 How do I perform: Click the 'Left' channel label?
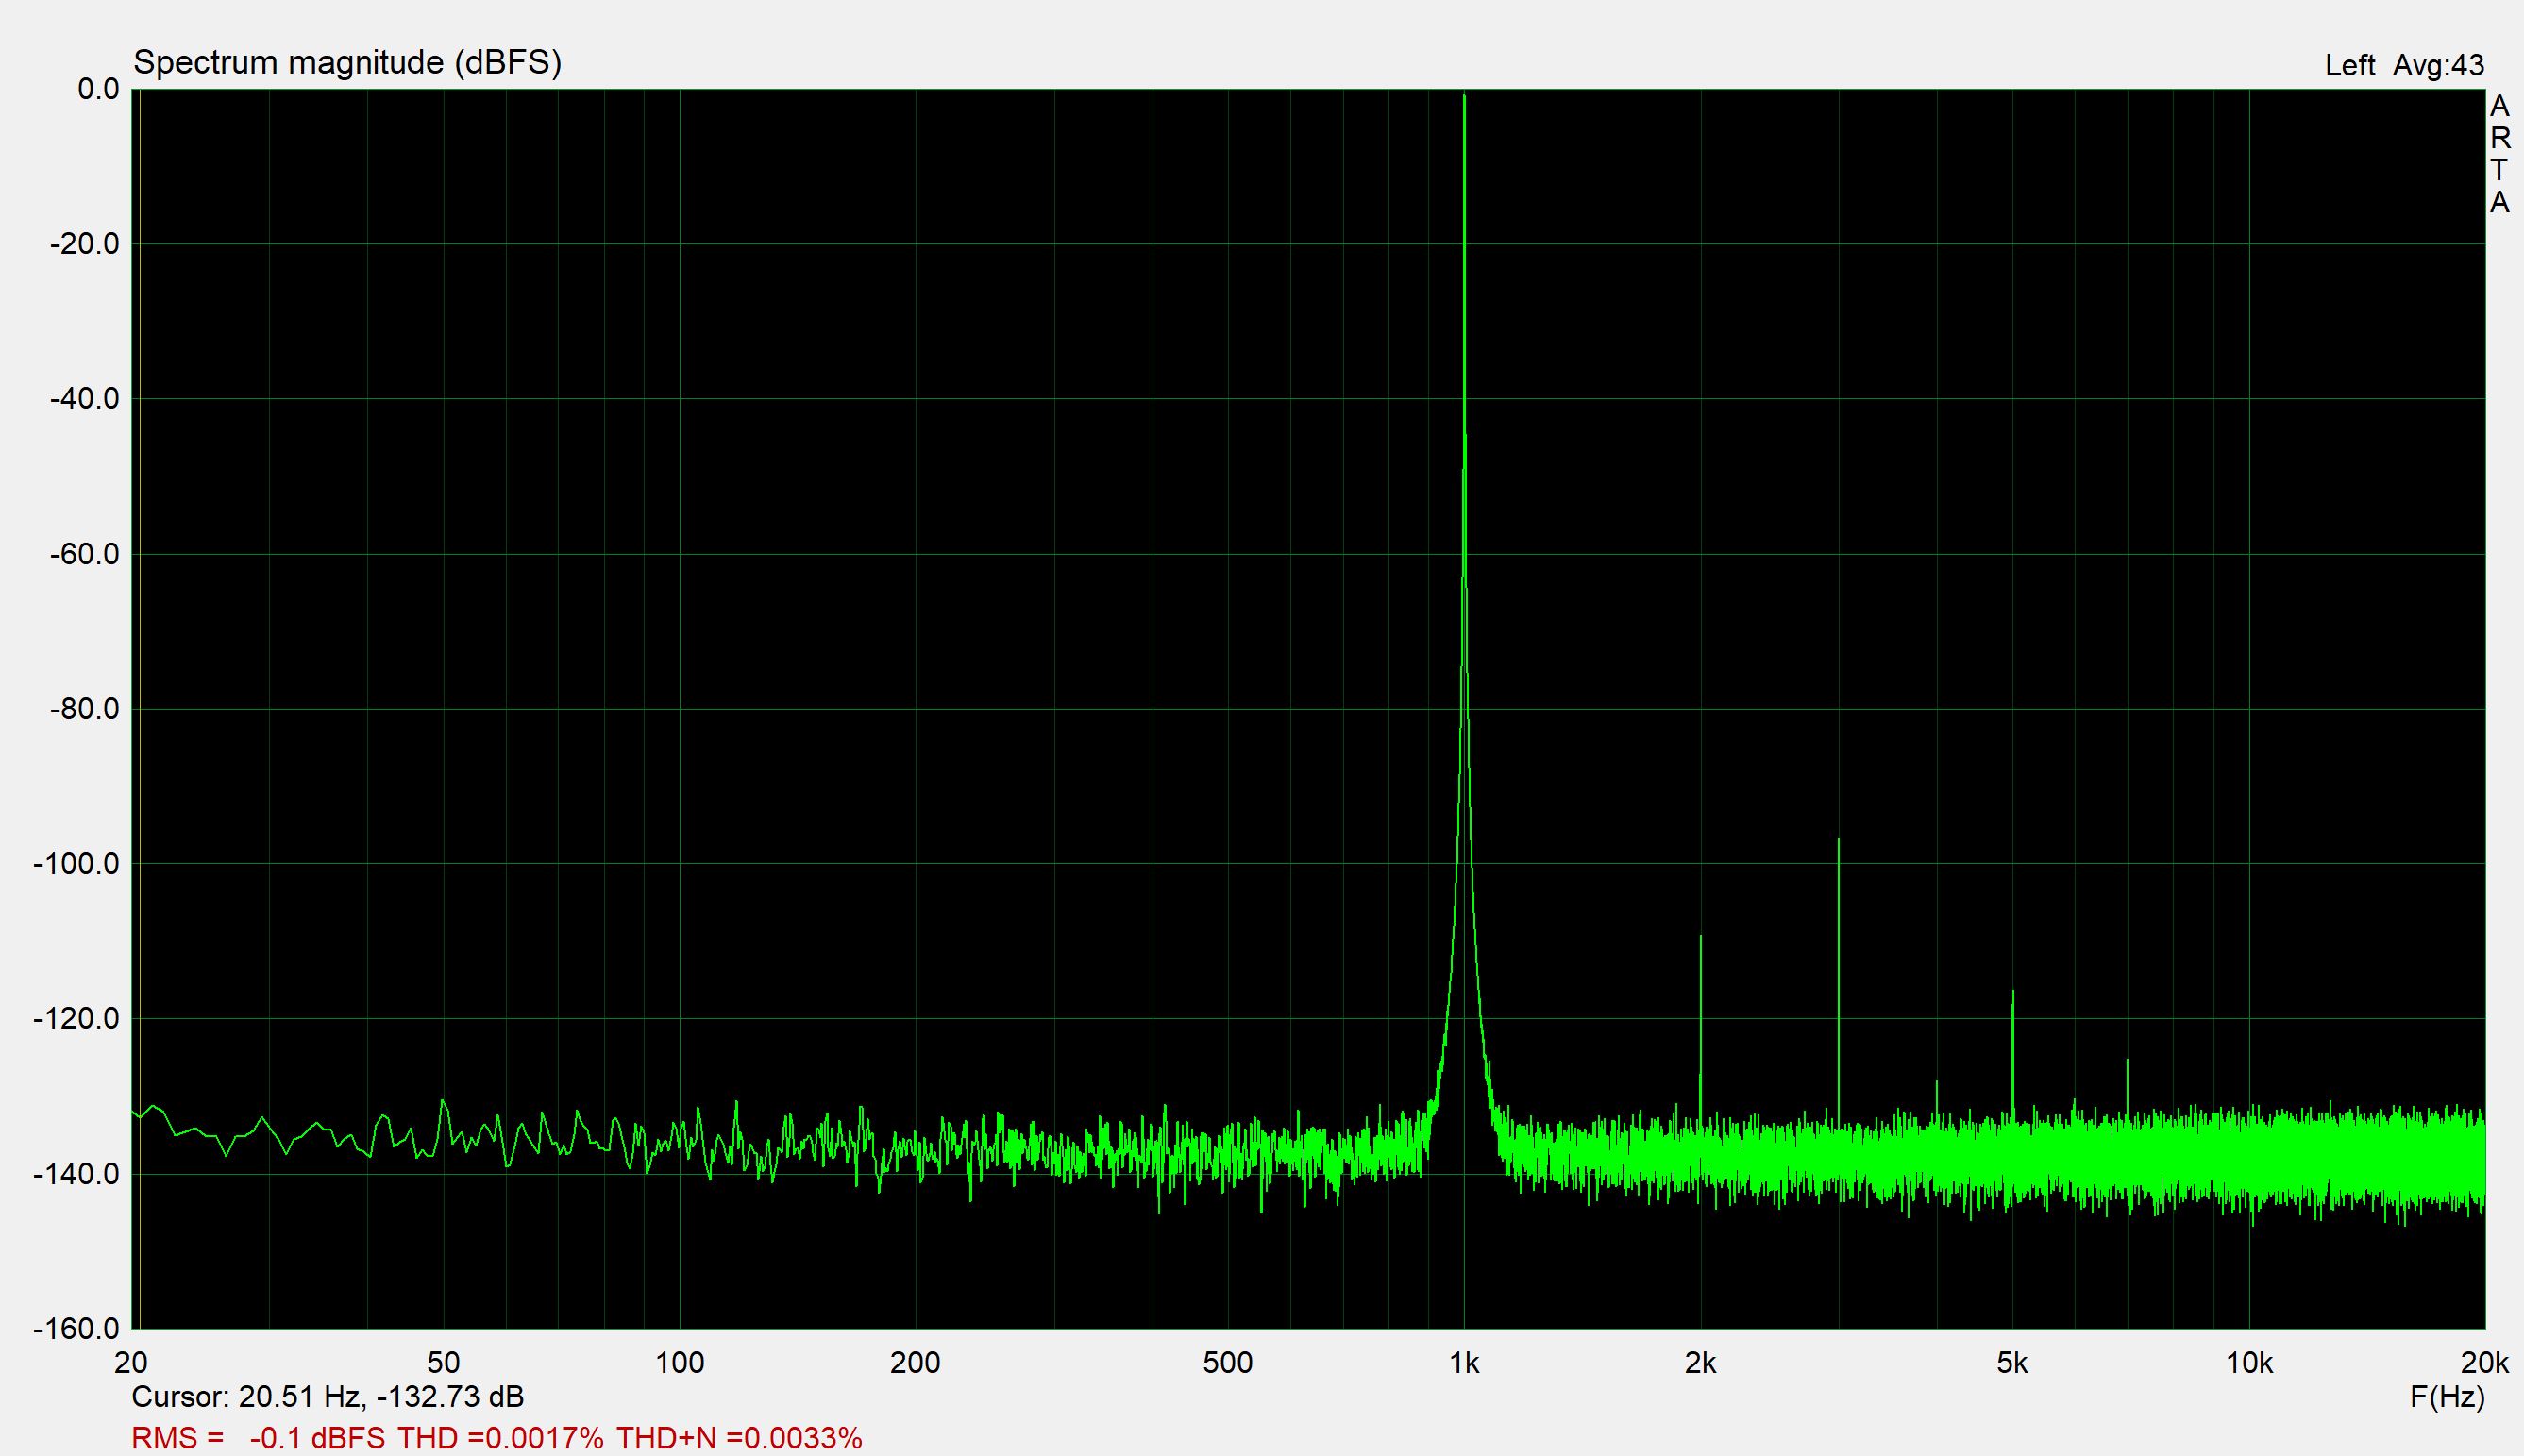click(x=2349, y=65)
